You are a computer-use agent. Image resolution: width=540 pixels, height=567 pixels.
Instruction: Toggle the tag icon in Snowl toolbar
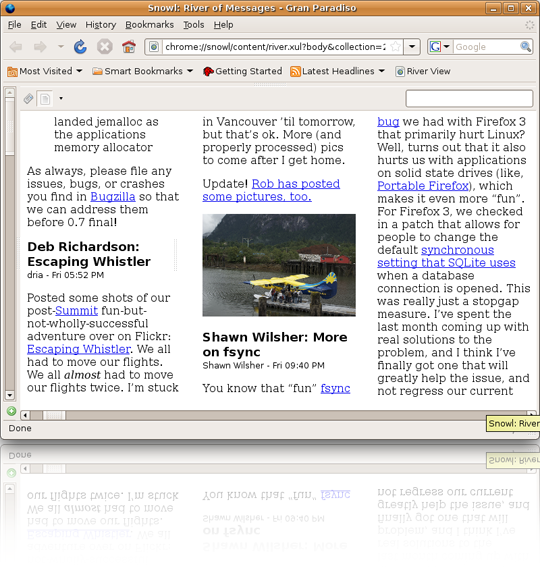point(28,98)
